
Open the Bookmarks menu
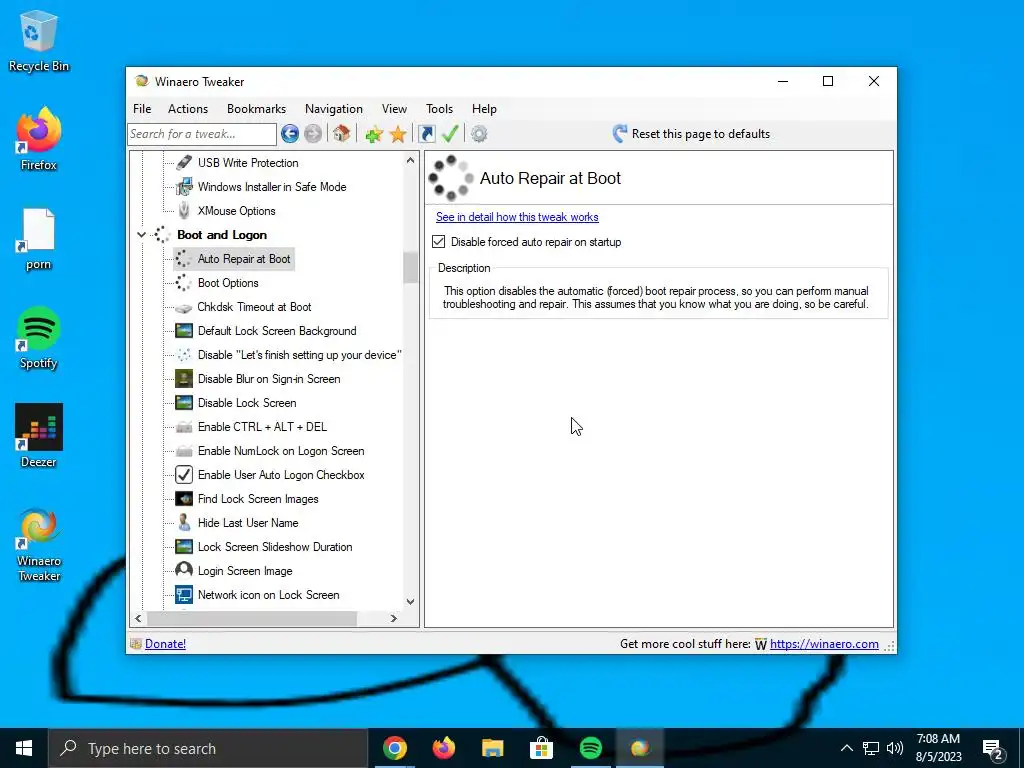257,109
